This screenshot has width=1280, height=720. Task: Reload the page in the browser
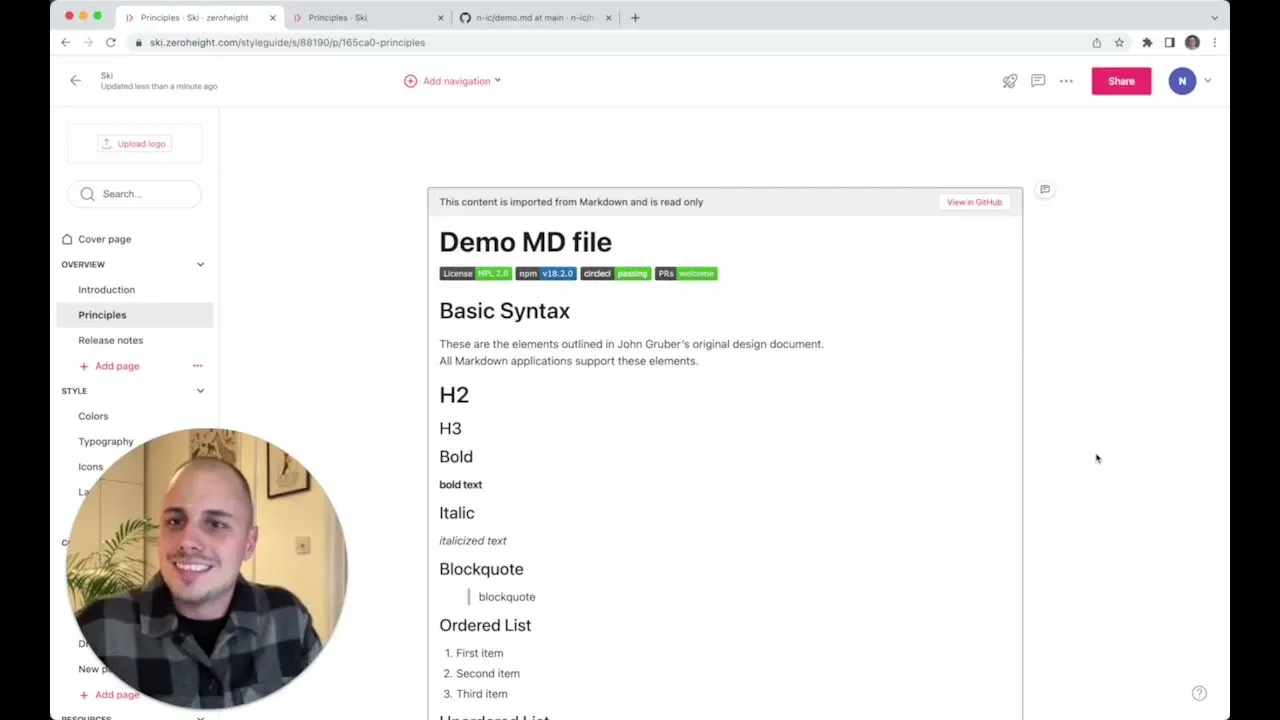coord(111,42)
